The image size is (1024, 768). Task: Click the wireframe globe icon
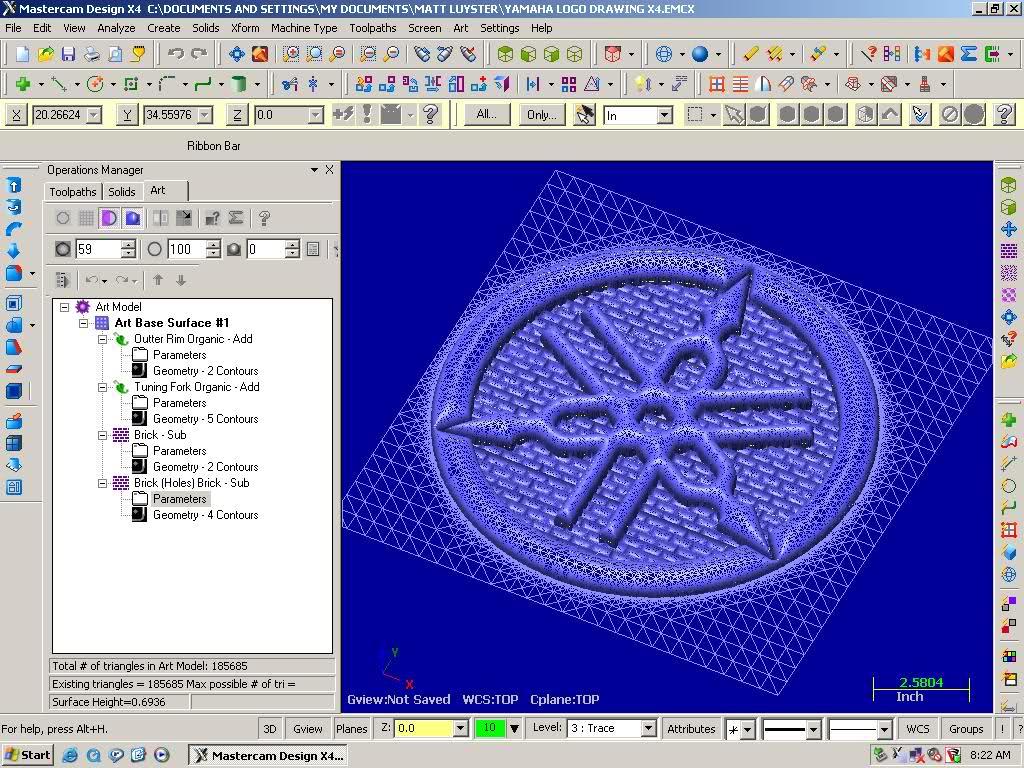point(664,54)
